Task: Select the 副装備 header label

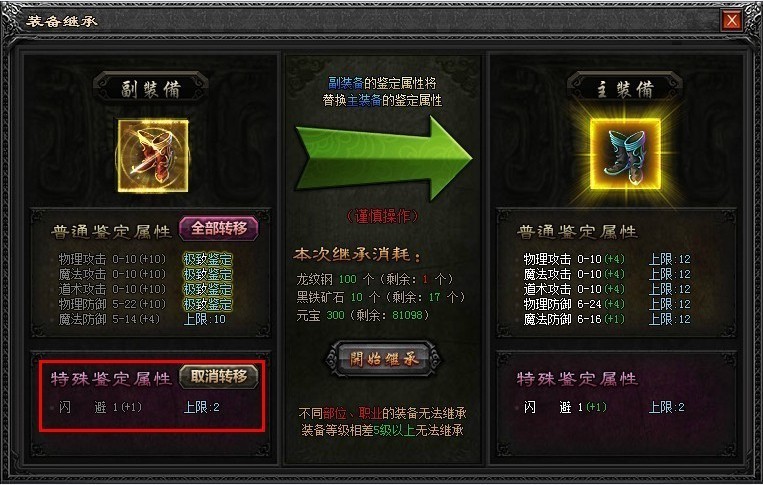Action: tap(151, 89)
